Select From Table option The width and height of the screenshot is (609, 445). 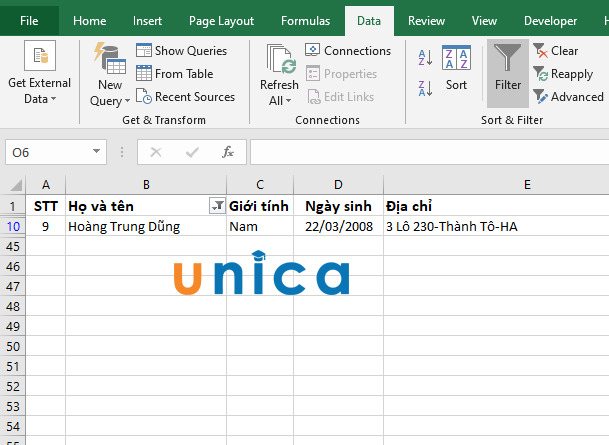175,73
